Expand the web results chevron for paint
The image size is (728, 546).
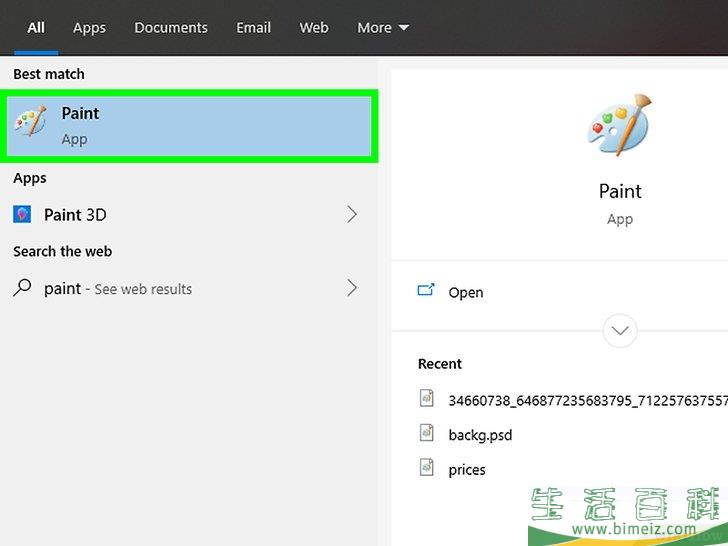[351, 288]
